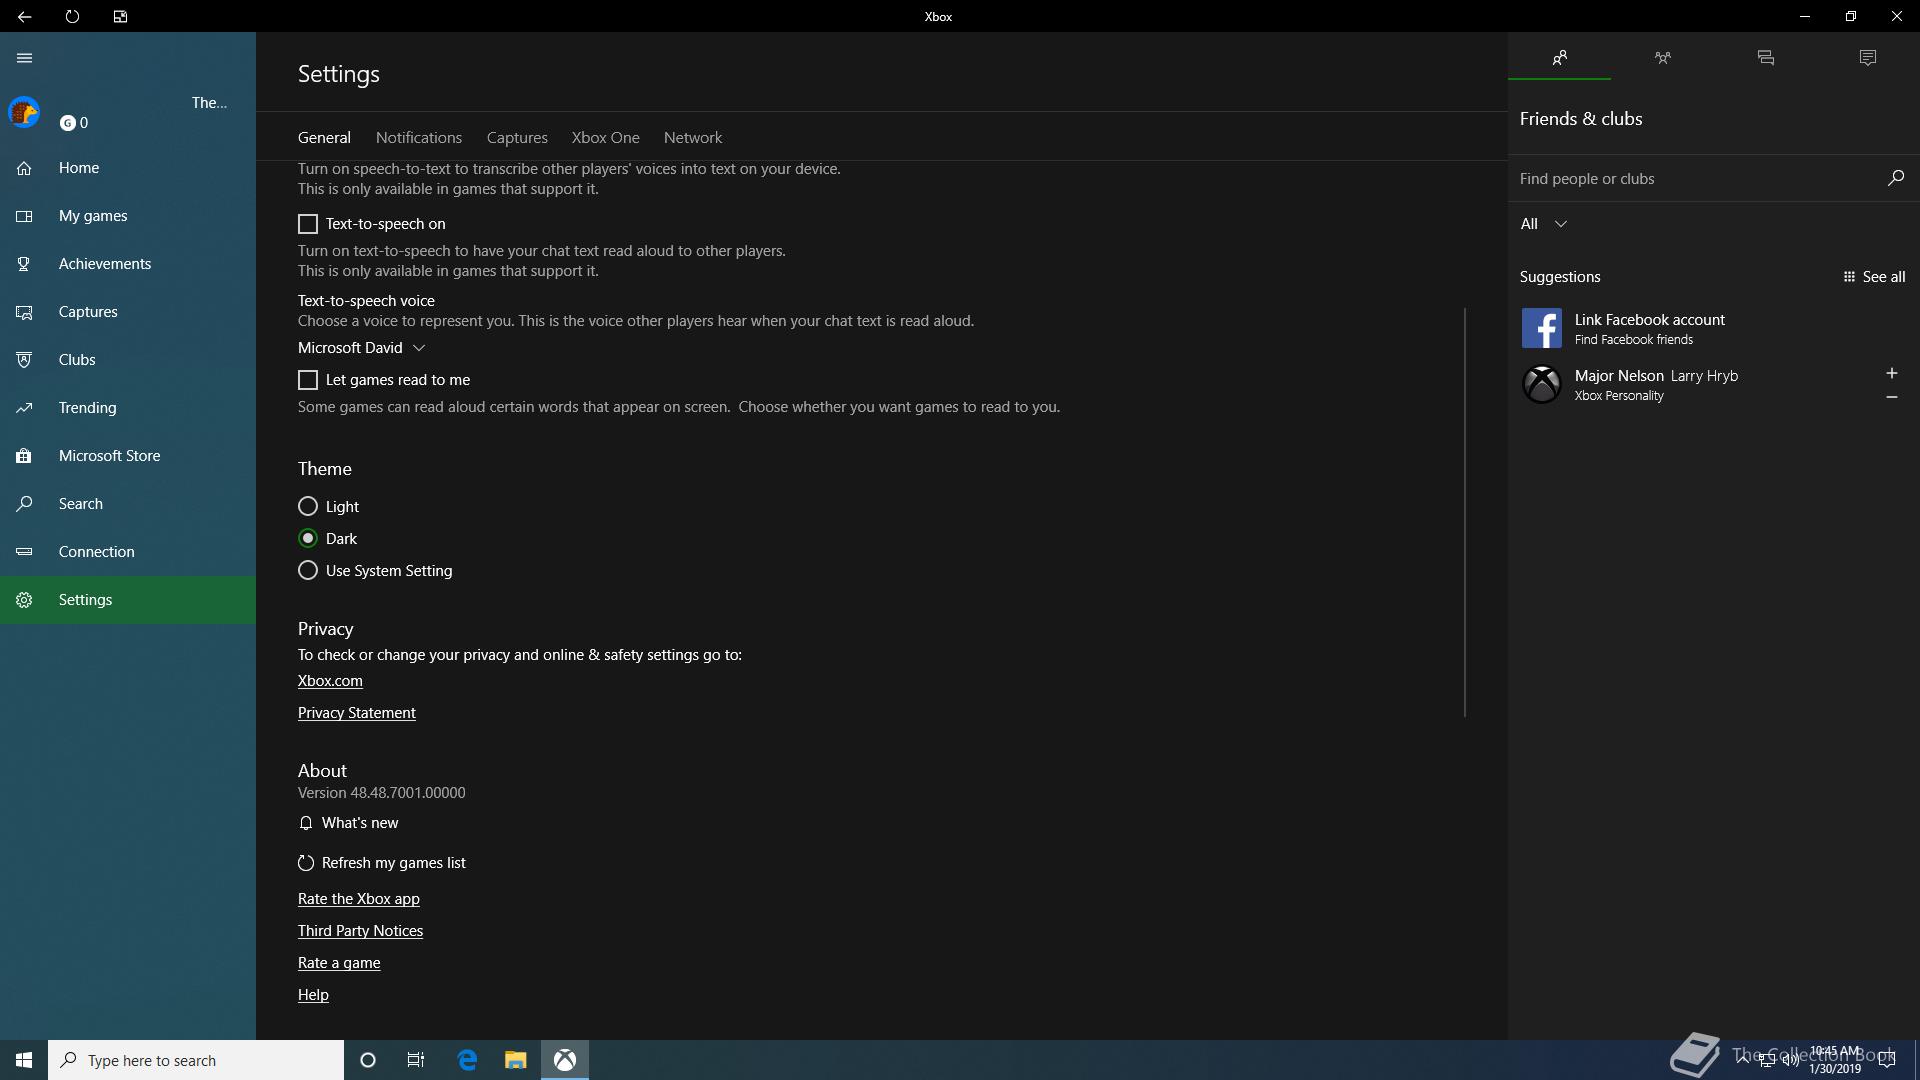1920x1080 pixels.
Task: Open the Microsoft David voice dropdown
Action: point(362,348)
